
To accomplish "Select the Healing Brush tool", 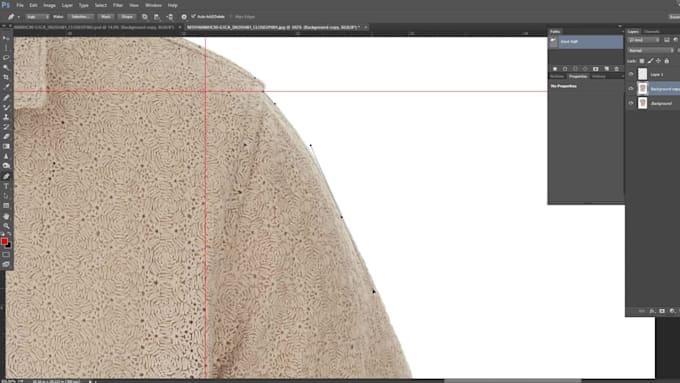I will (x=6, y=97).
